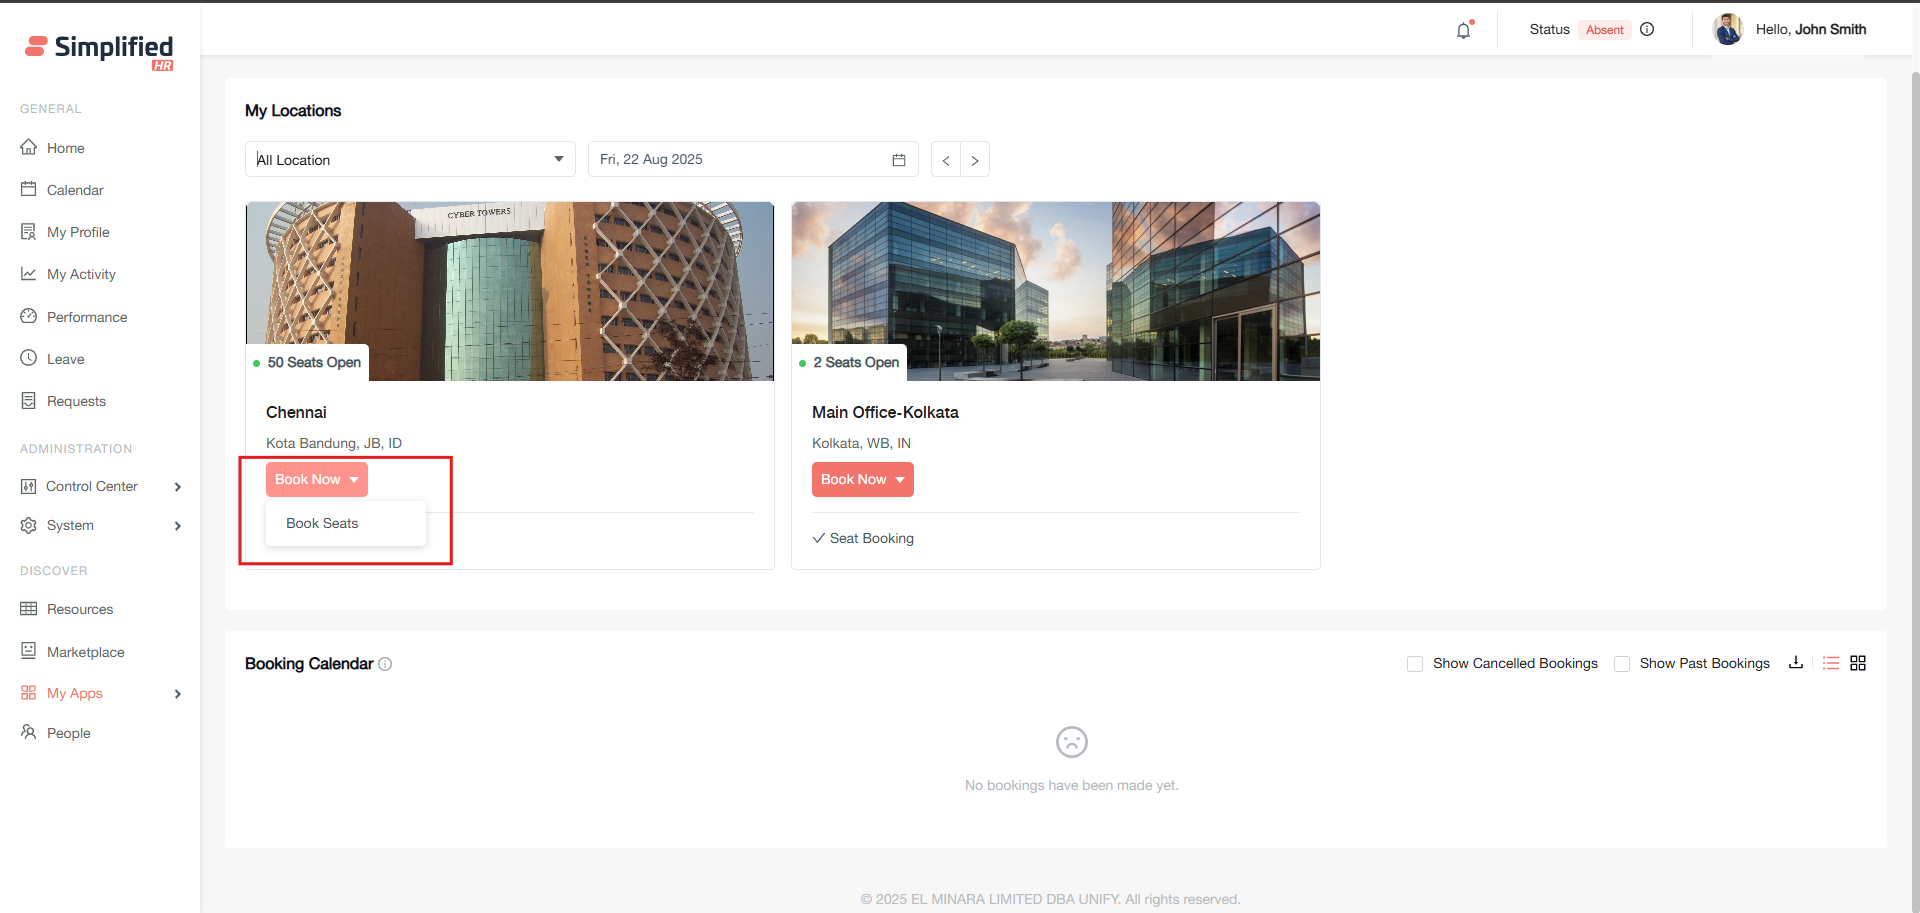Open the Leave page in sidebar
This screenshot has width=1920, height=913.
click(66, 359)
